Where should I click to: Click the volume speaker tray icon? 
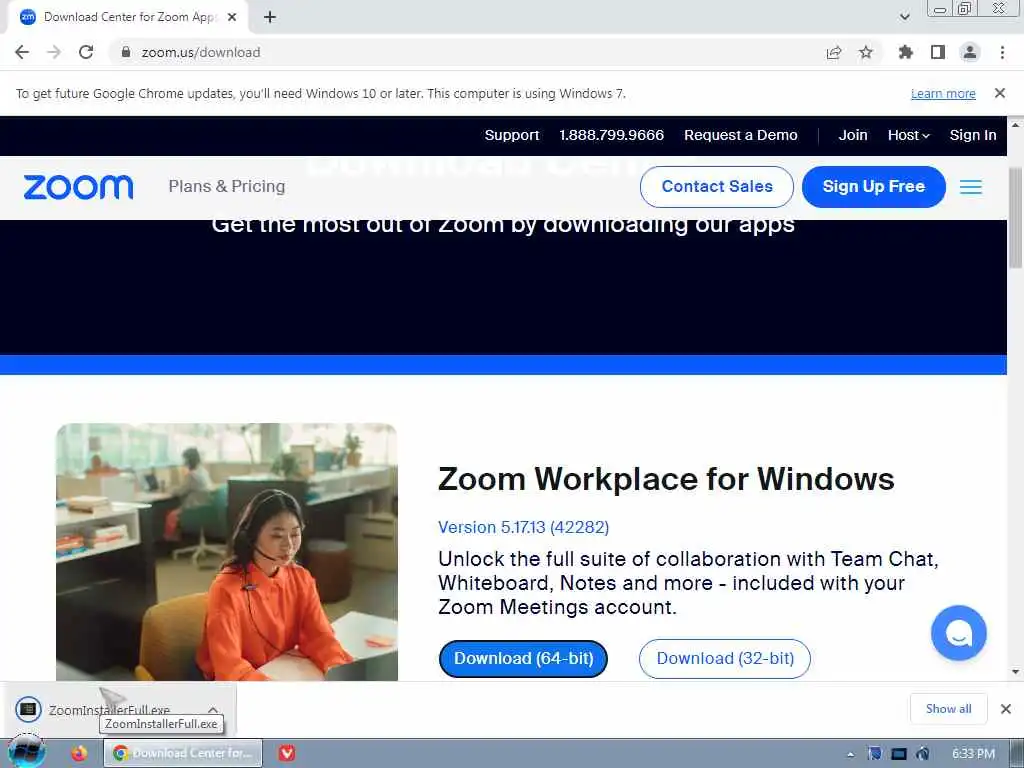click(x=922, y=754)
